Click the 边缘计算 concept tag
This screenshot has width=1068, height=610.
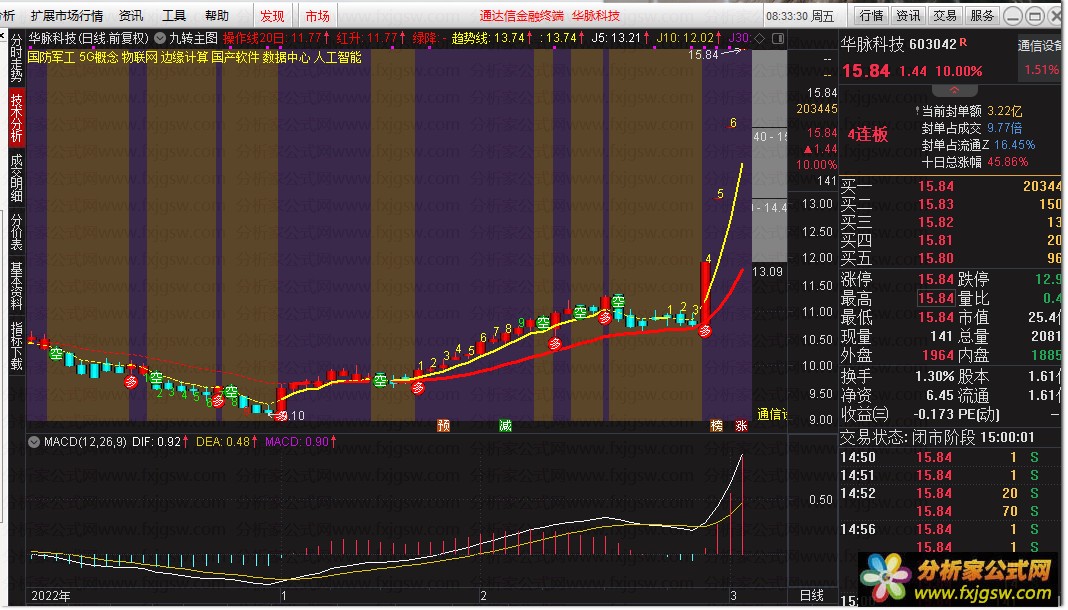pos(185,57)
